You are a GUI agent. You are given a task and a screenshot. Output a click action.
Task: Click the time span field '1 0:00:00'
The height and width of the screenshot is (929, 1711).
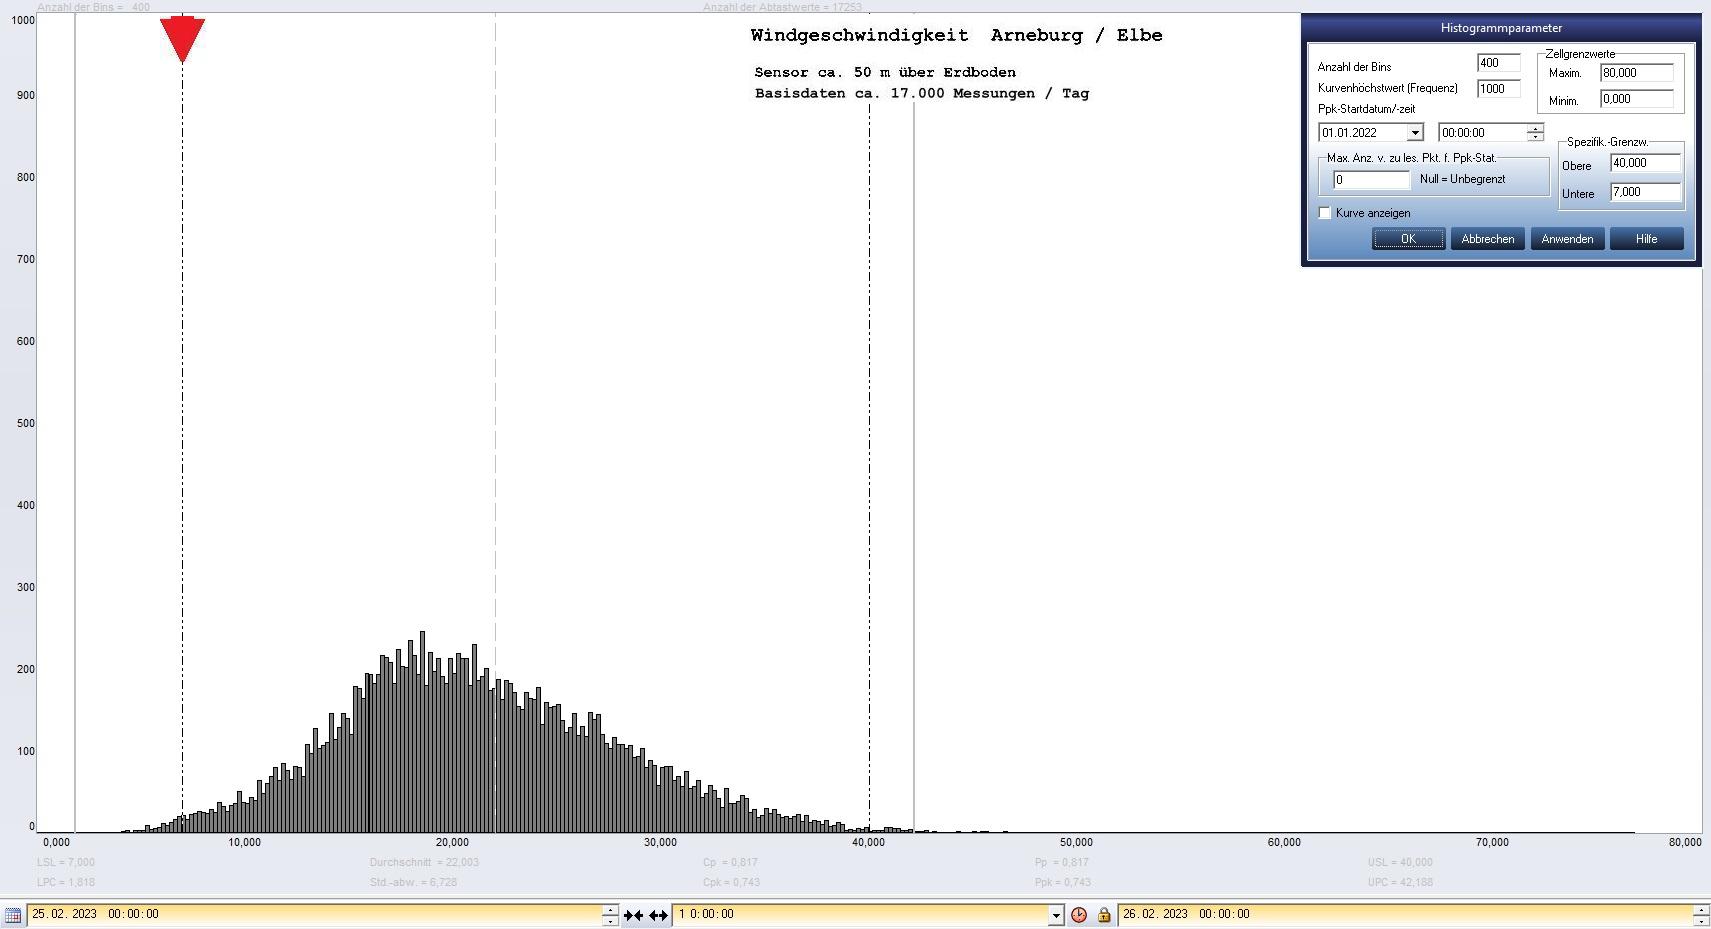pos(861,915)
